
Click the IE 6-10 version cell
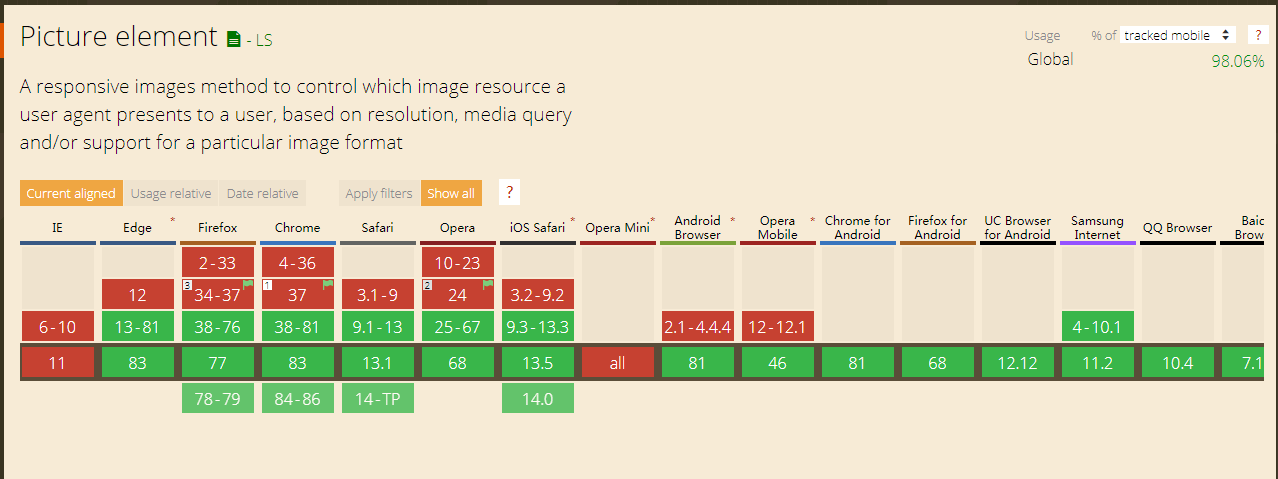pos(57,326)
